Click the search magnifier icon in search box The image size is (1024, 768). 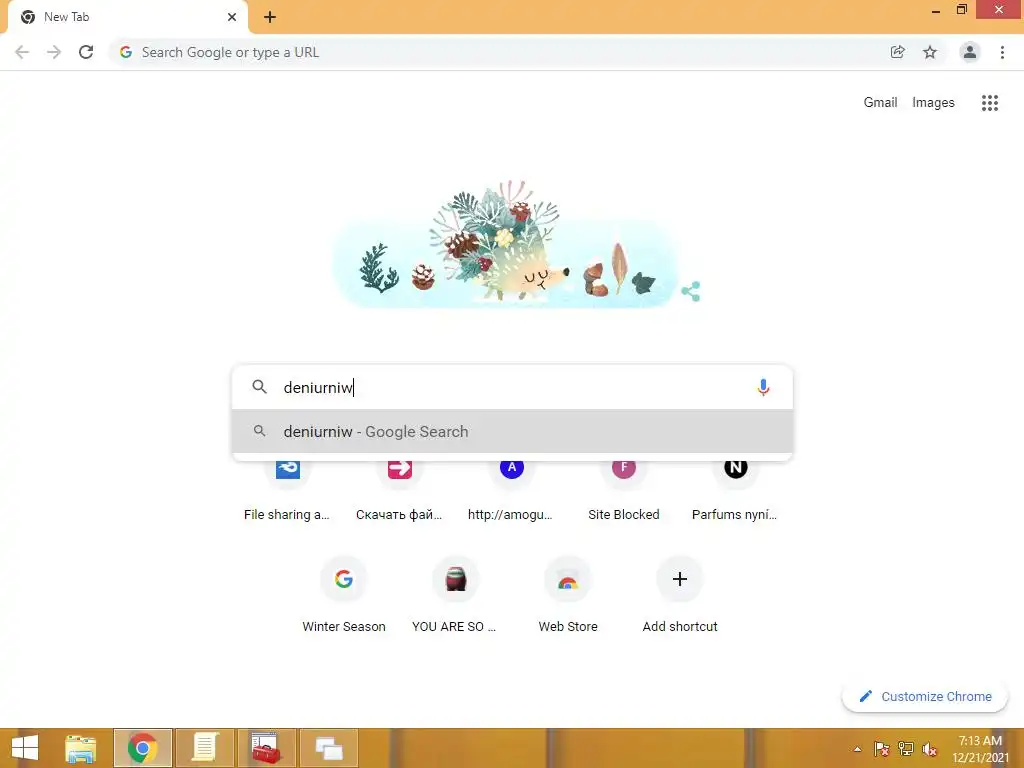pyautogui.click(x=259, y=387)
